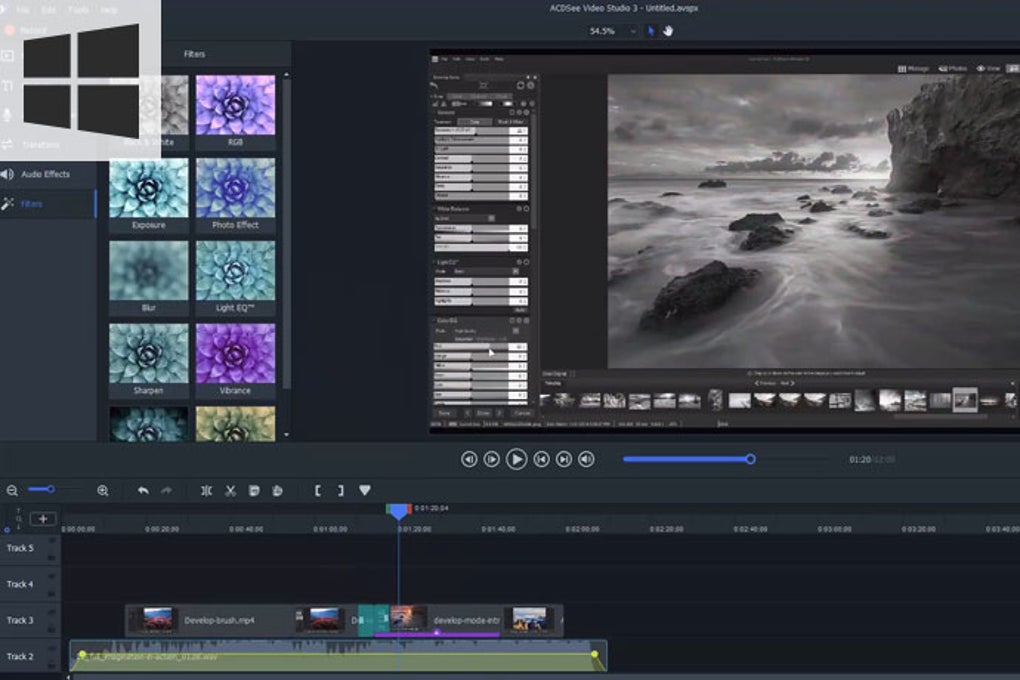
Task: Select the Filters tab in sidebar
Action: coord(32,204)
